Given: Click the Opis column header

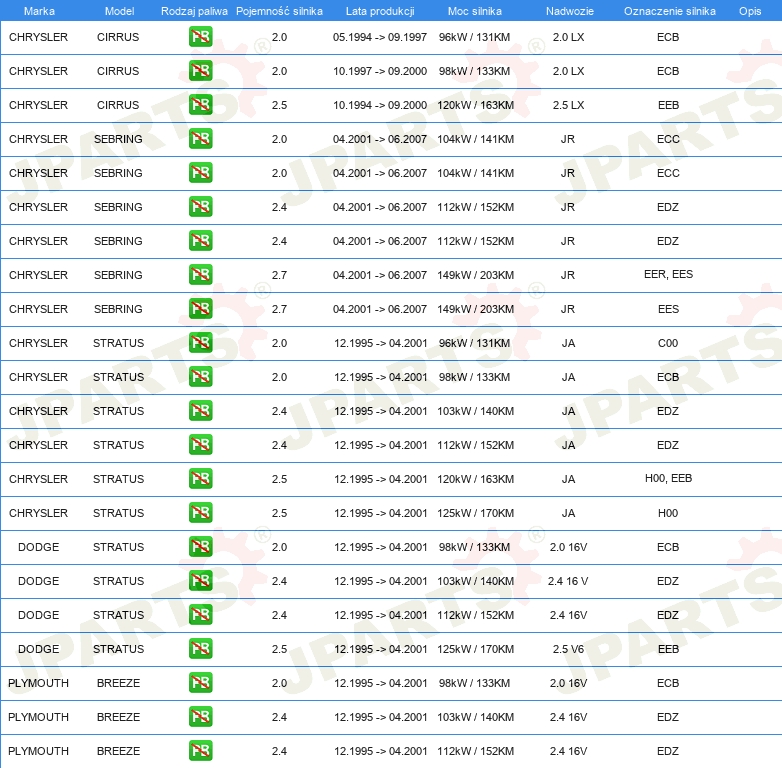Looking at the screenshot, I should (749, 11).
